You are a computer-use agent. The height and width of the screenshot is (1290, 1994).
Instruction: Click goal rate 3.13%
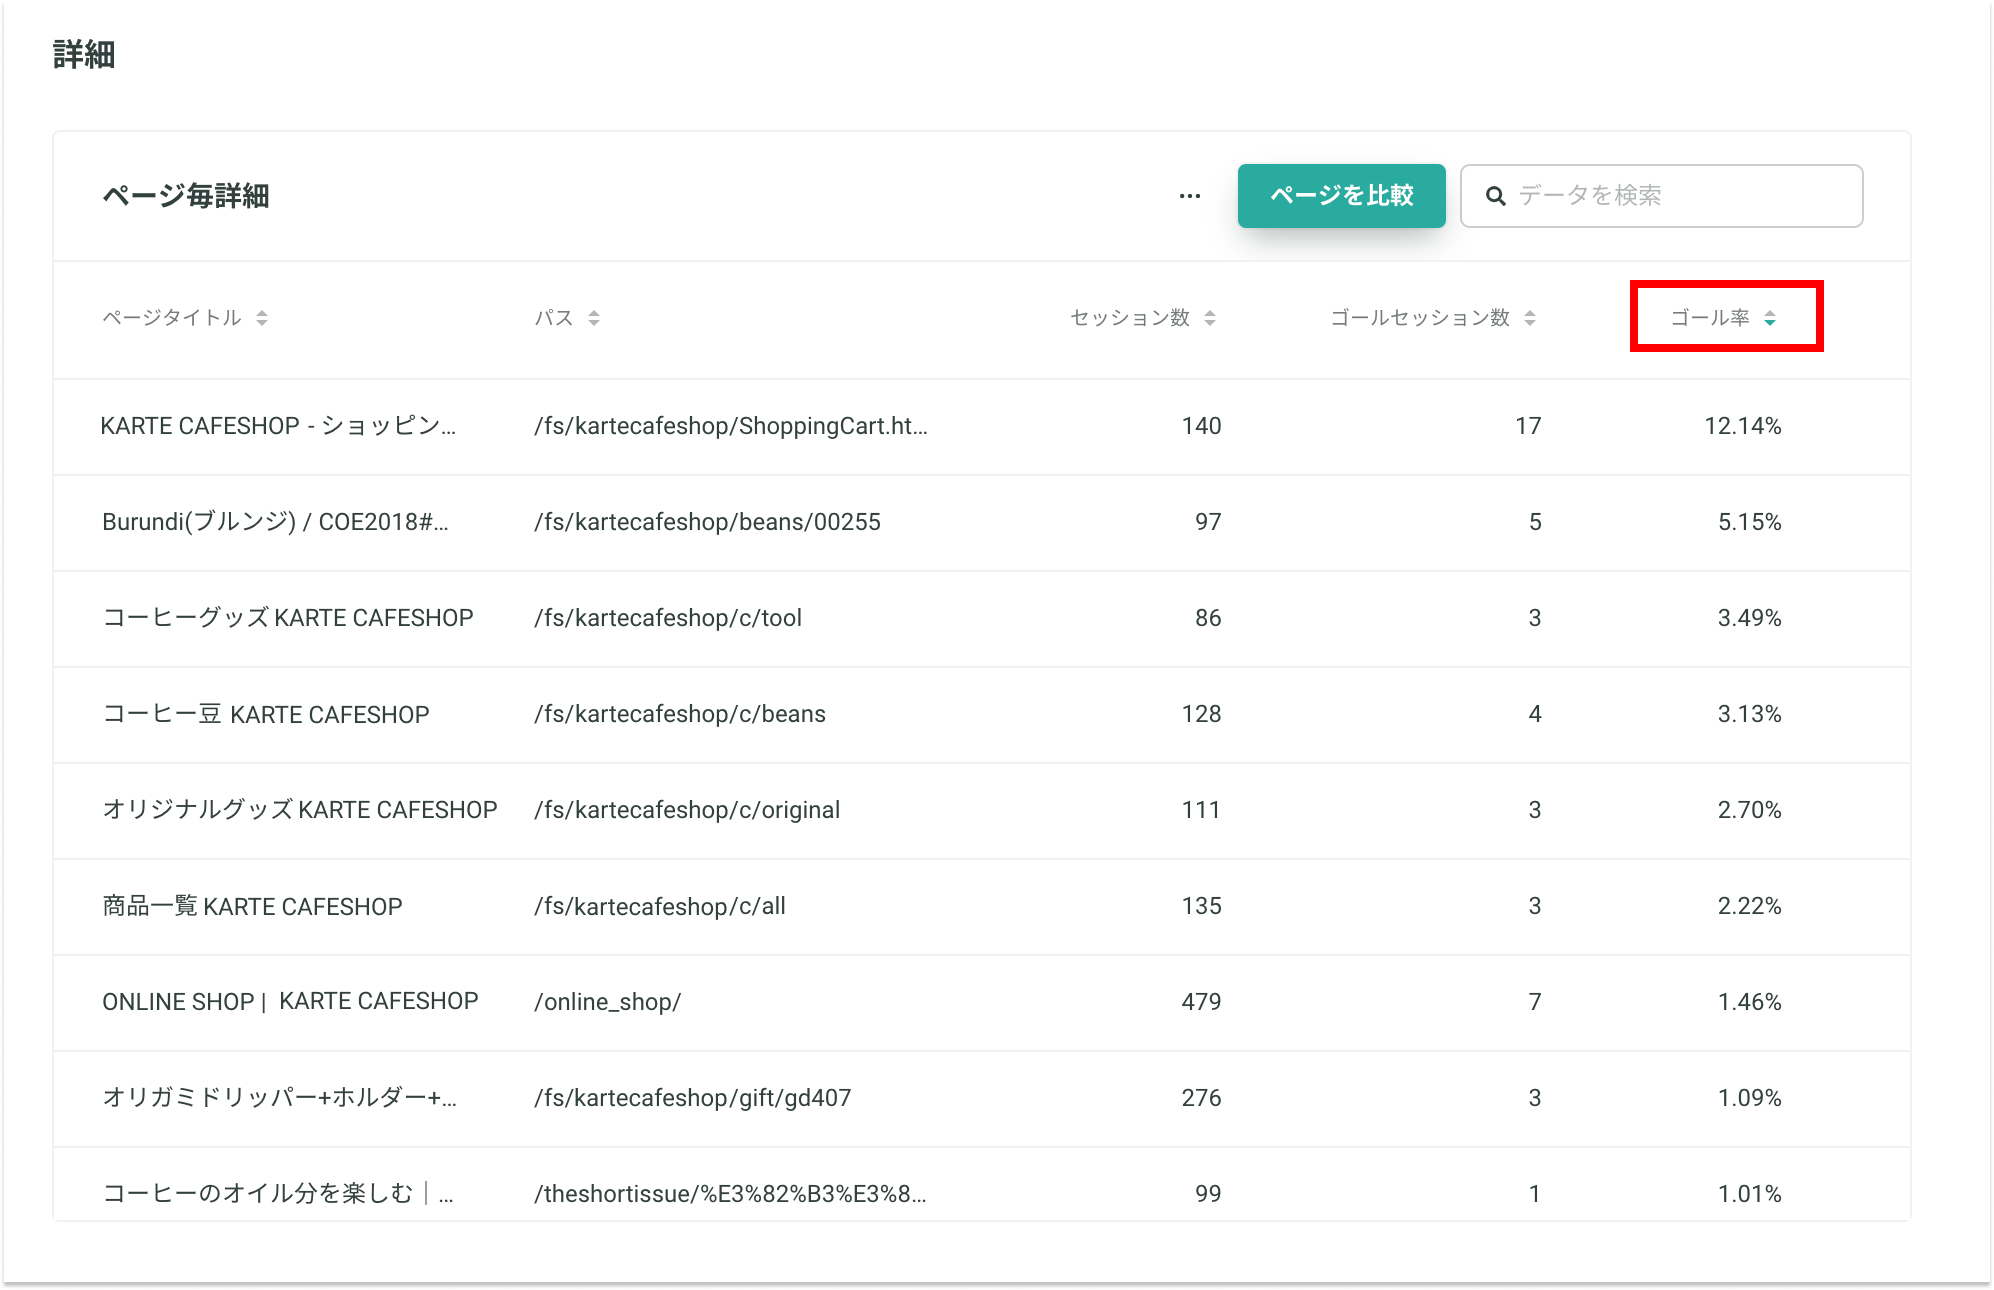pyautogui.click(x=1750, y=714)
